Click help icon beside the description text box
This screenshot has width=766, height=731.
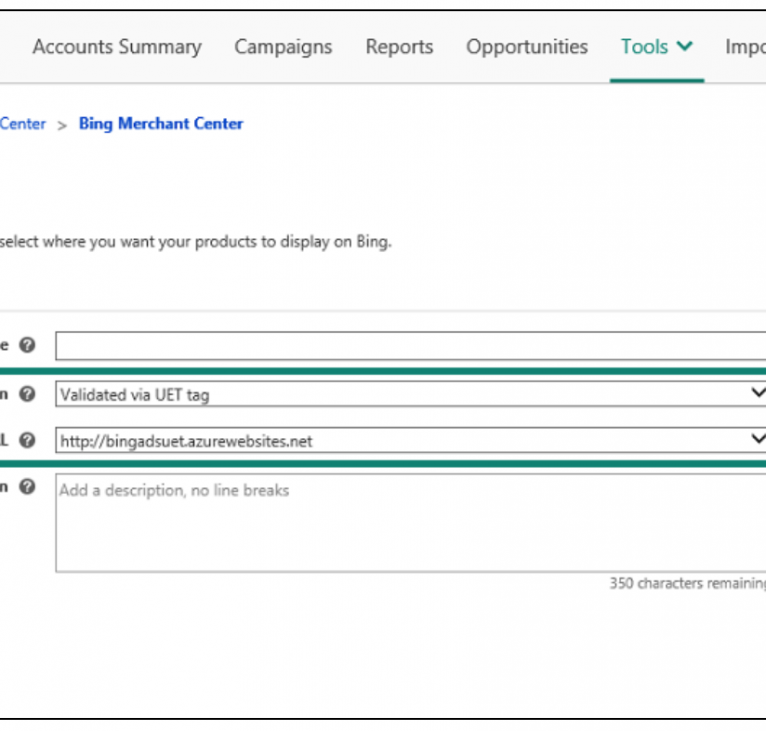27,487
